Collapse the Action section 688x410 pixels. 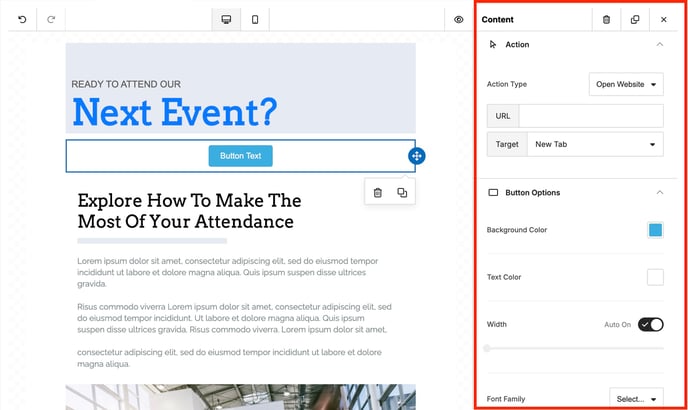659,45
